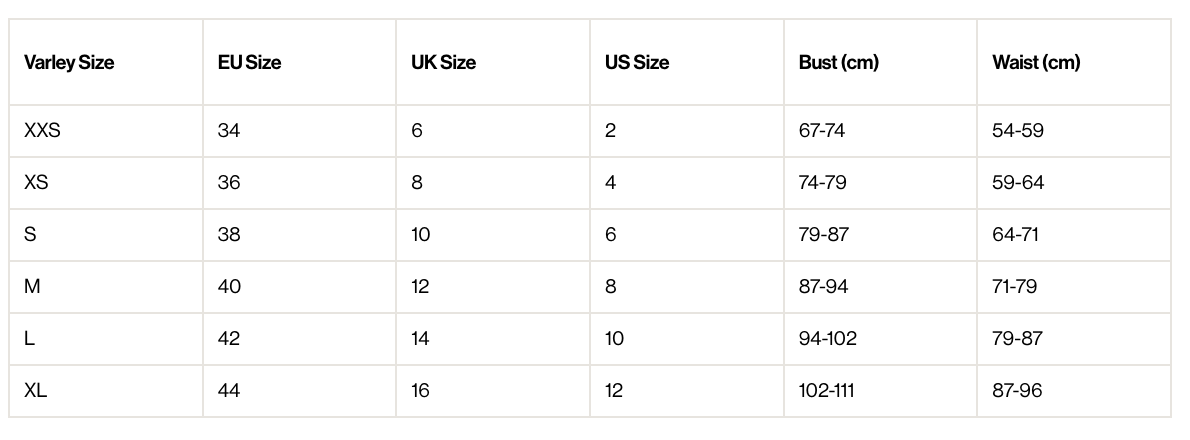
Task: Click the EU Size column header
Action: [x=249, y=62]
